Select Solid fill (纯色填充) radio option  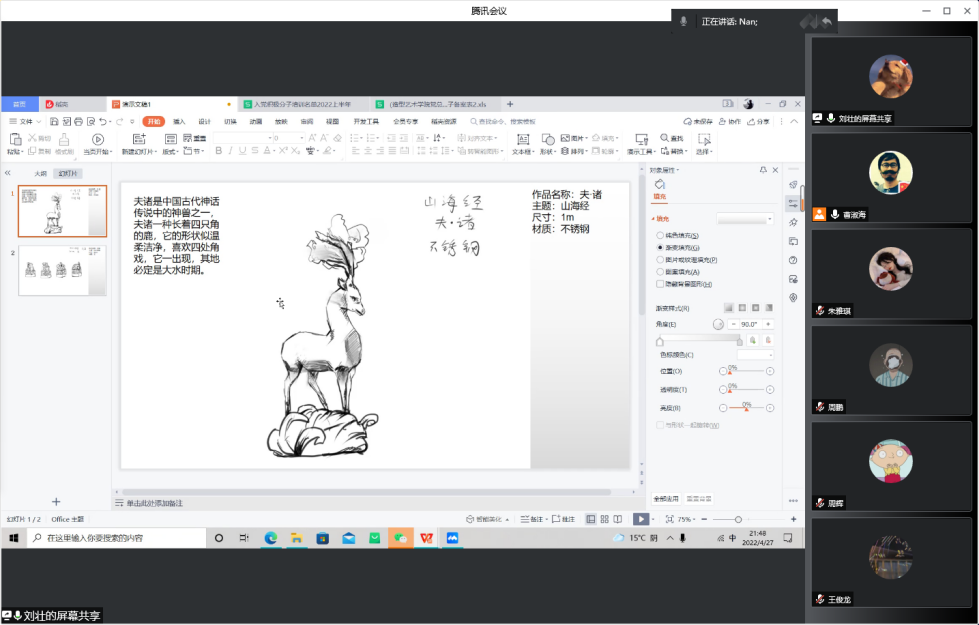660,235
